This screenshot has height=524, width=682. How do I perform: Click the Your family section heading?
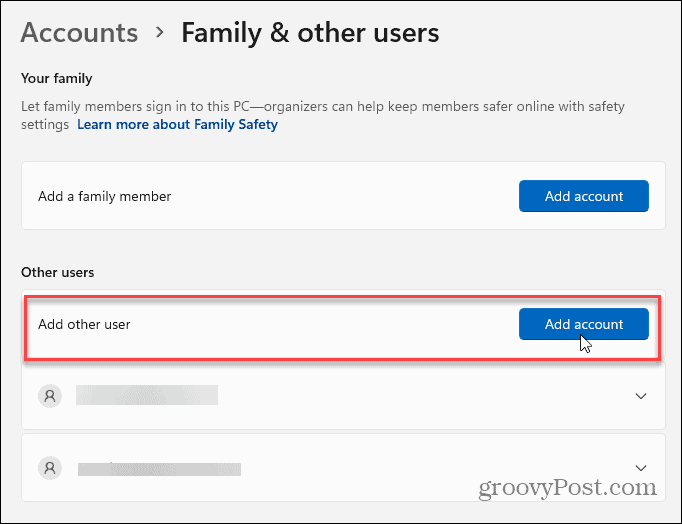coord(56,78)
